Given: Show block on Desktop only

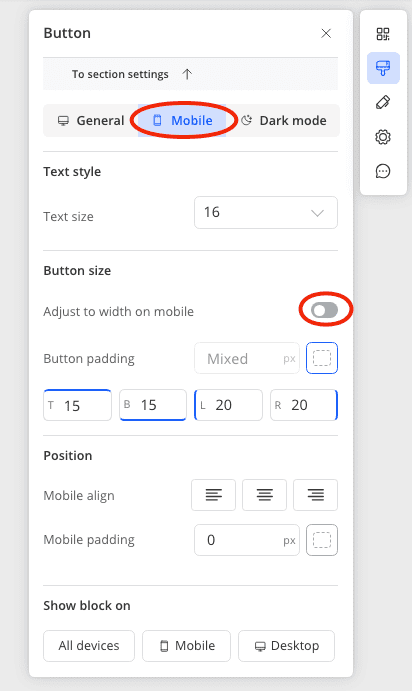Looking at the screenshot, I should (x=286, y=646).
